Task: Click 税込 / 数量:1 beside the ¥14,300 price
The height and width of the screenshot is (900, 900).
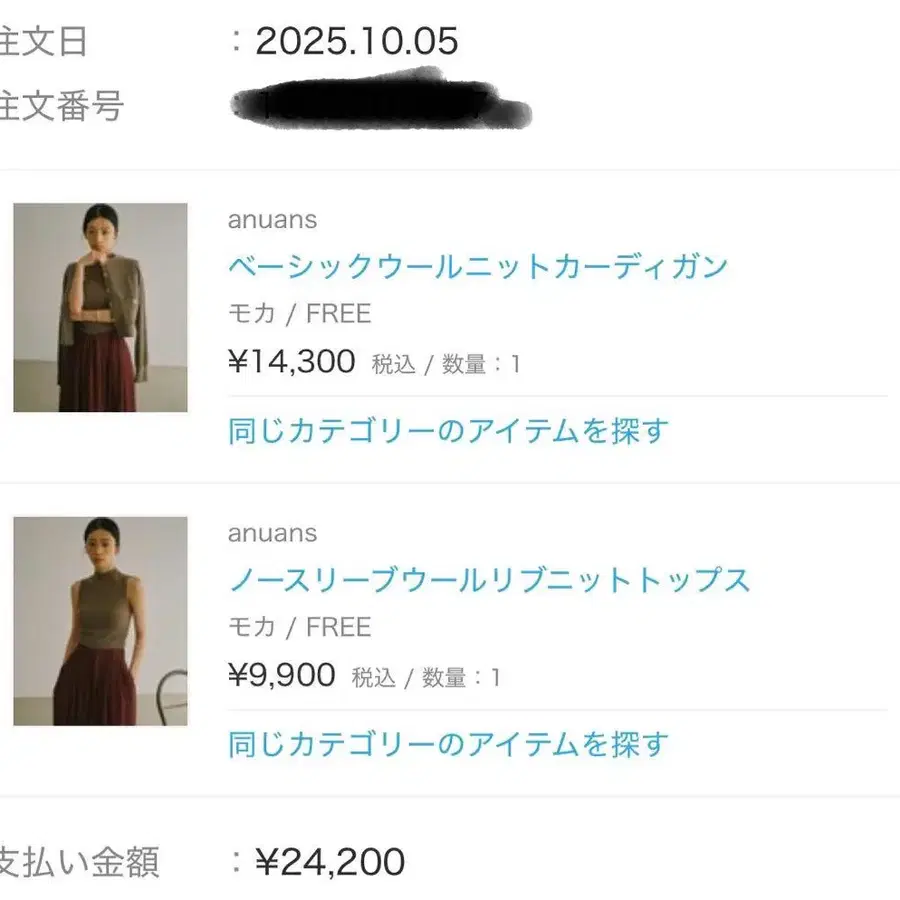Action: coord(446,365)
